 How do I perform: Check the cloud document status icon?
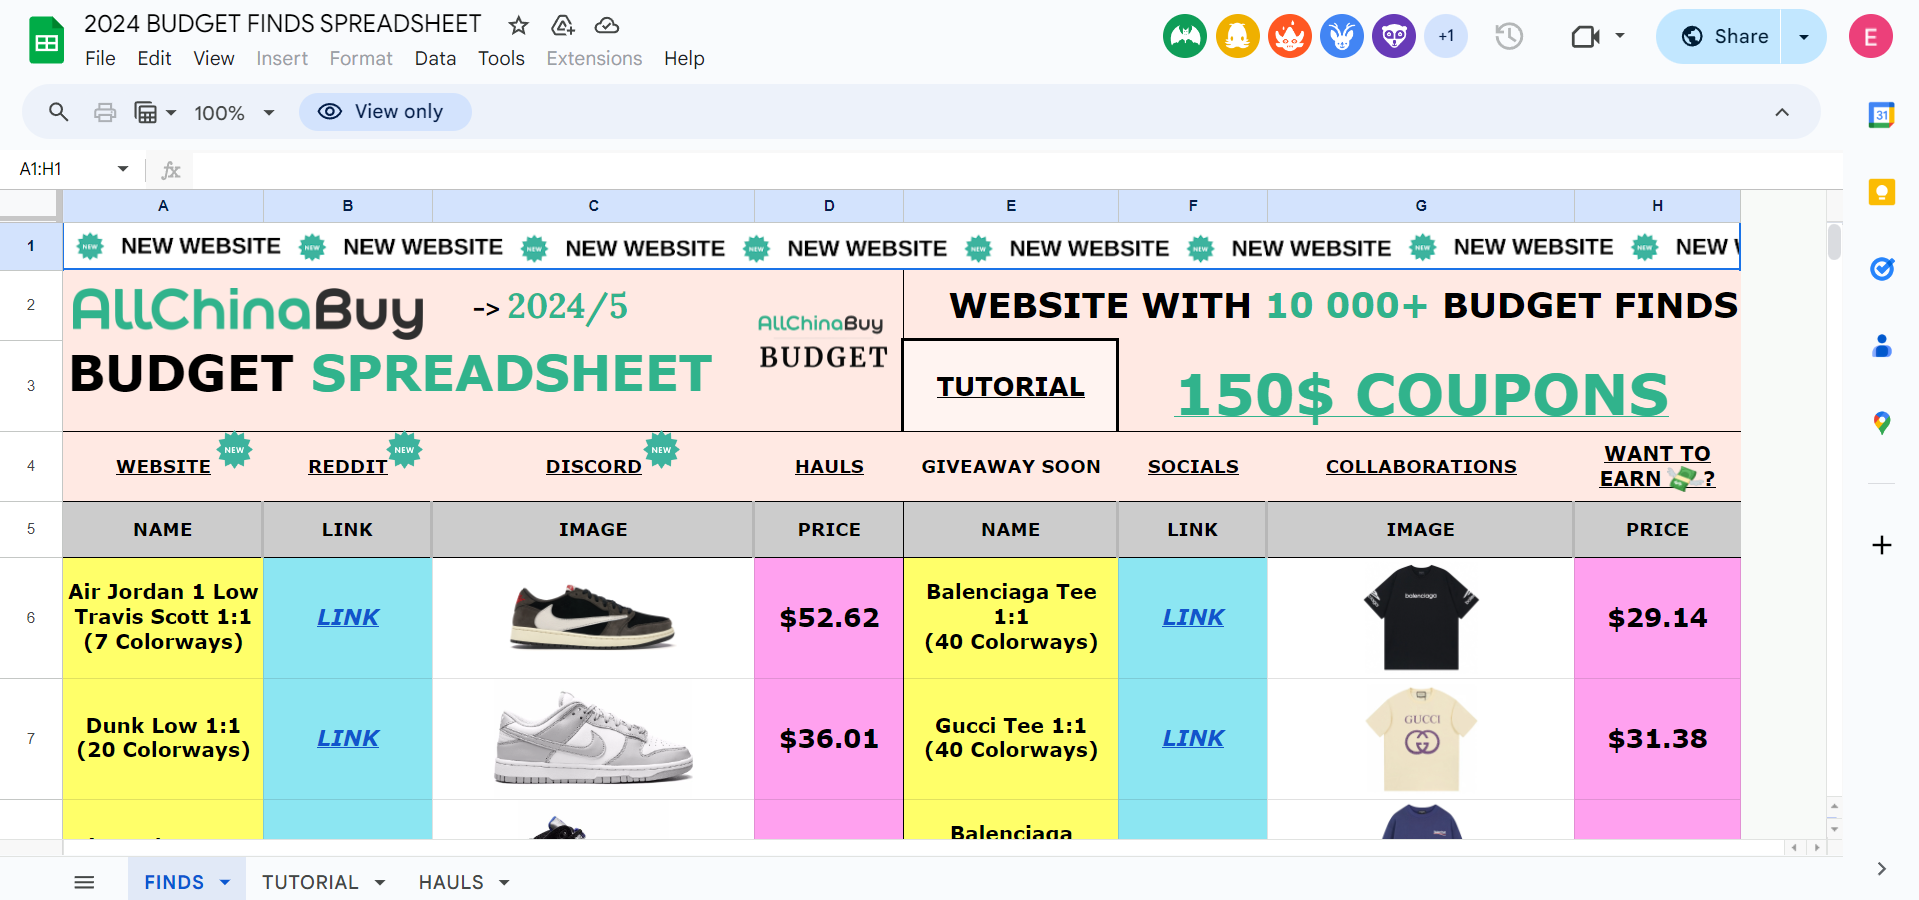tap(607, 25)
